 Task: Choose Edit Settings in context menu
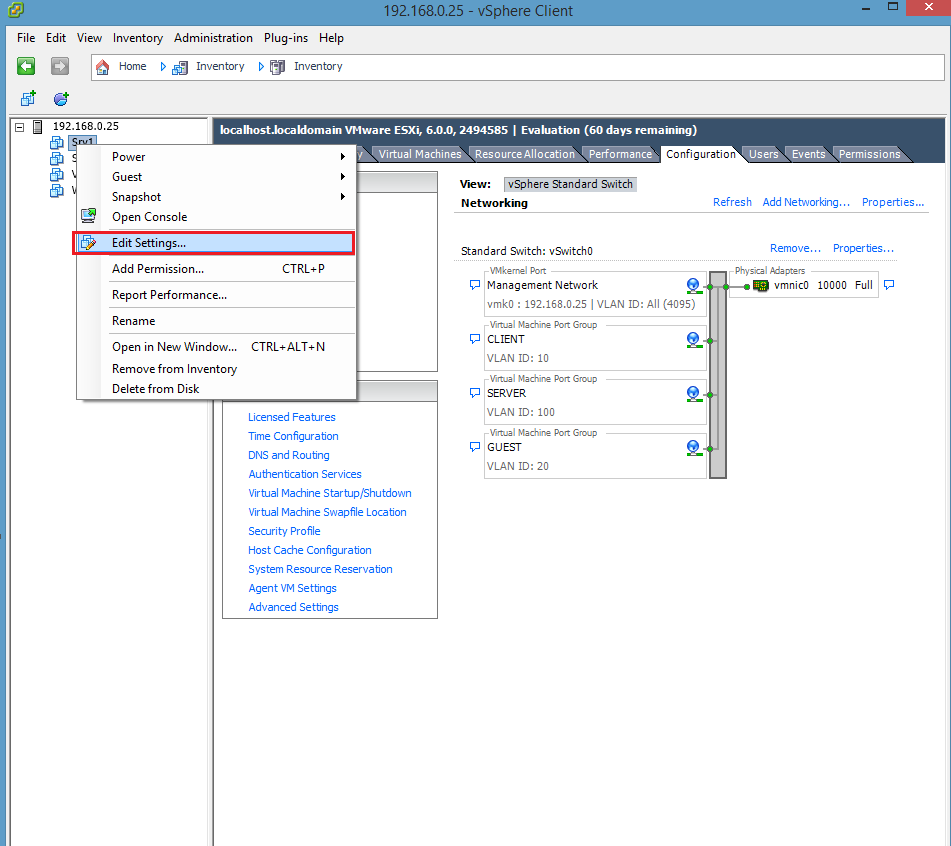tap(213, 243)
